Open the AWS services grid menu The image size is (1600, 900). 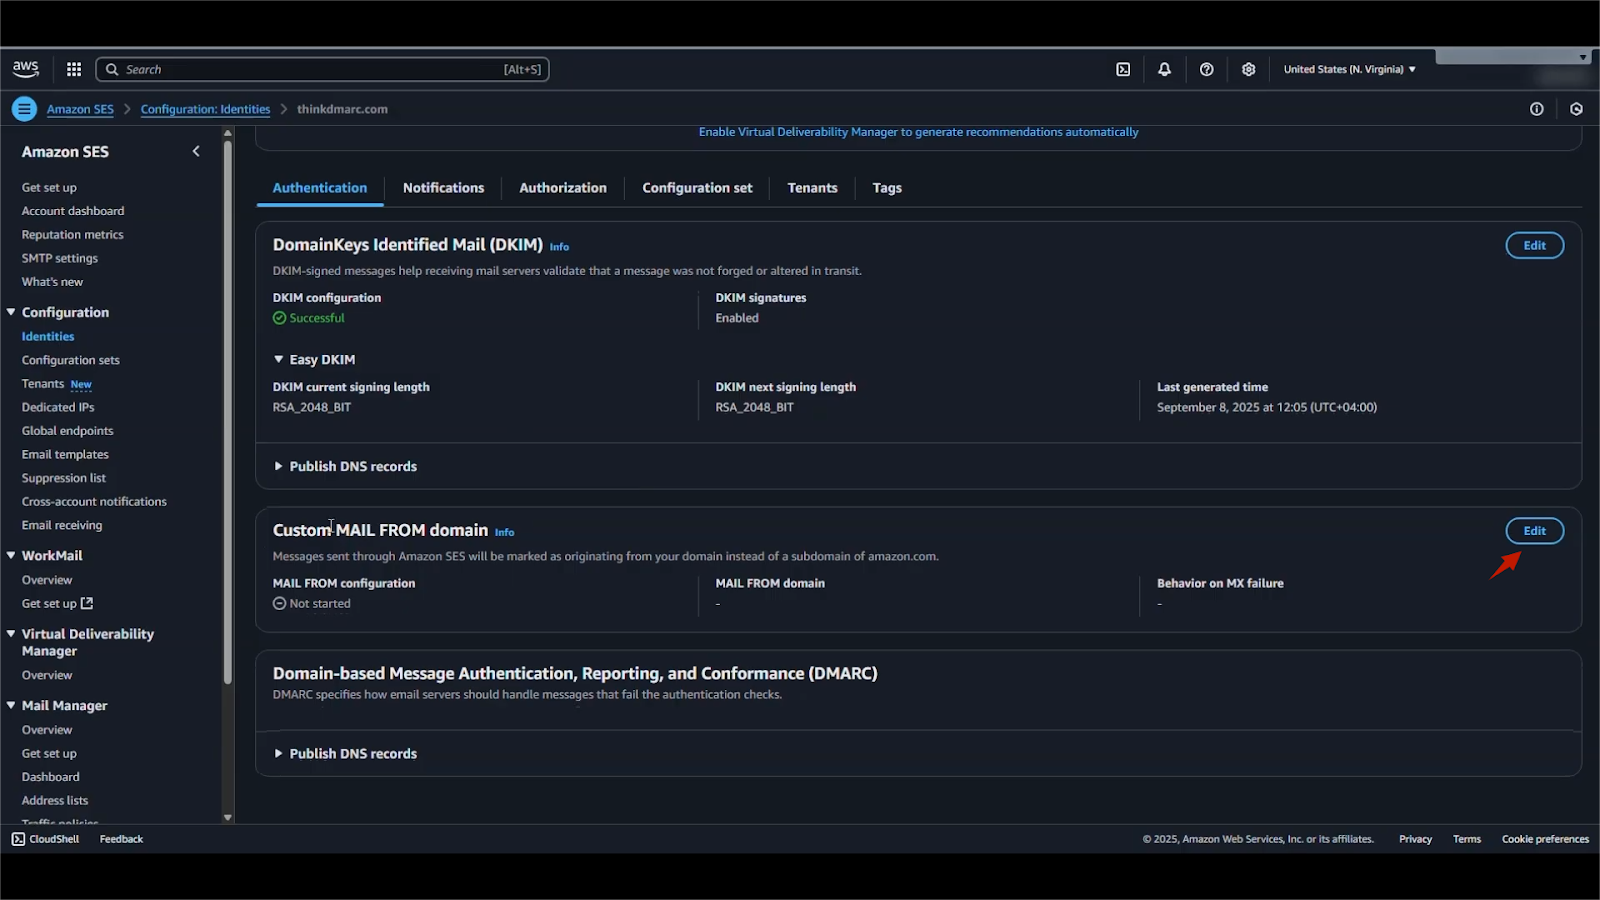(x=74, y=69)
